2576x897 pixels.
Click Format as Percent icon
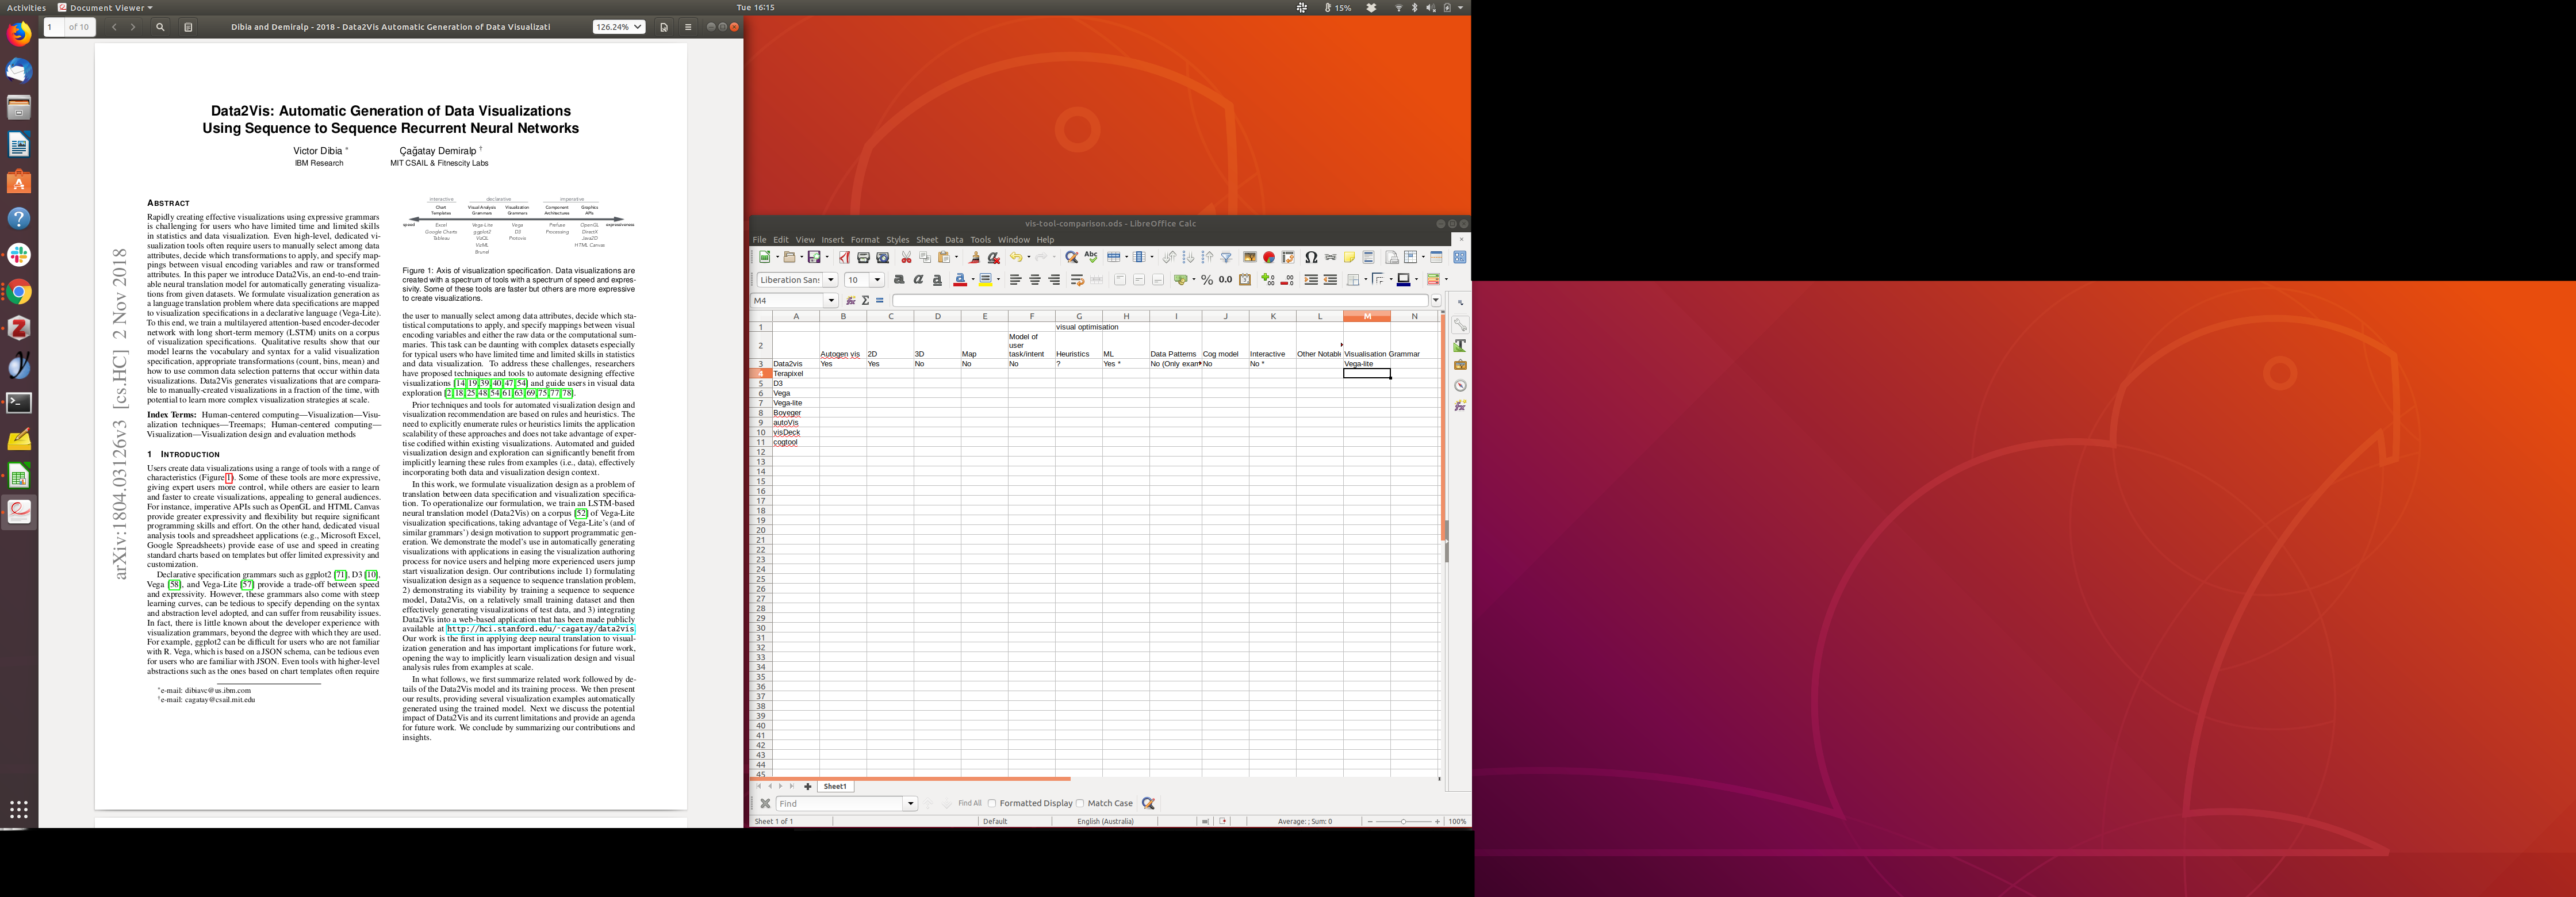coord(1207,280)
